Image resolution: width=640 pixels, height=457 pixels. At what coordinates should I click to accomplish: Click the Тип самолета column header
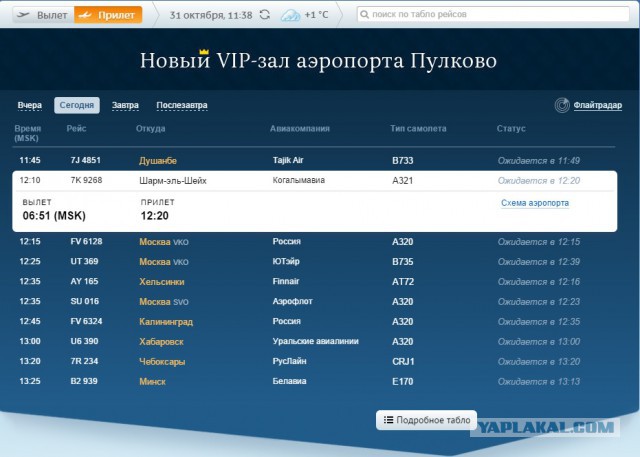pos(418,129)
